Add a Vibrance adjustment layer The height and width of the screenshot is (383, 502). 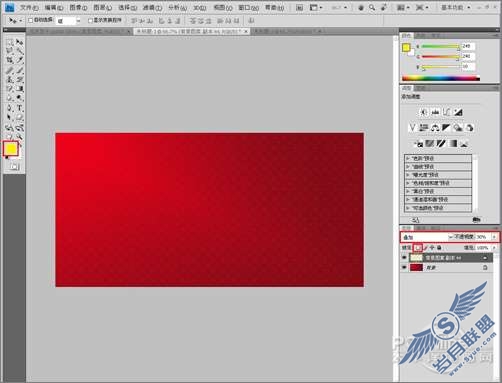[412, 128]
